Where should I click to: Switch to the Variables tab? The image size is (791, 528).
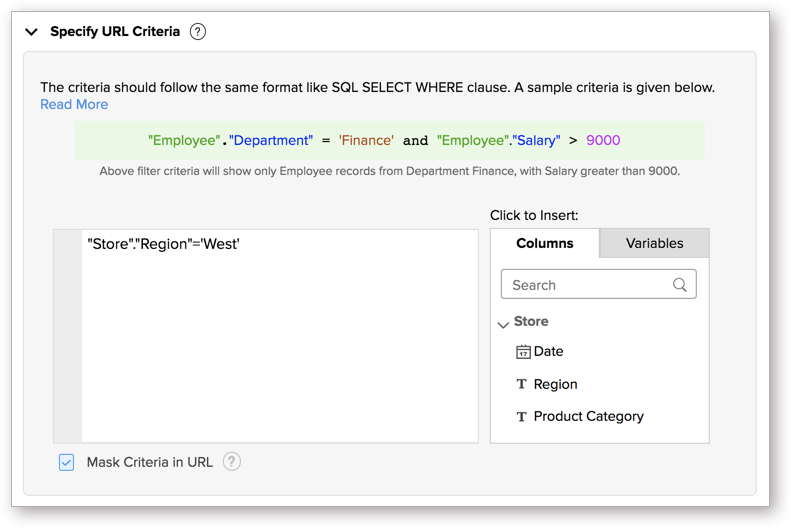click(x=654, y=243)
